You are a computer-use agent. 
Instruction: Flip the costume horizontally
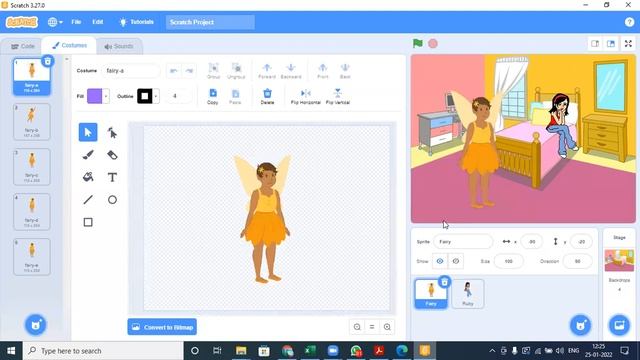(305, 97)
